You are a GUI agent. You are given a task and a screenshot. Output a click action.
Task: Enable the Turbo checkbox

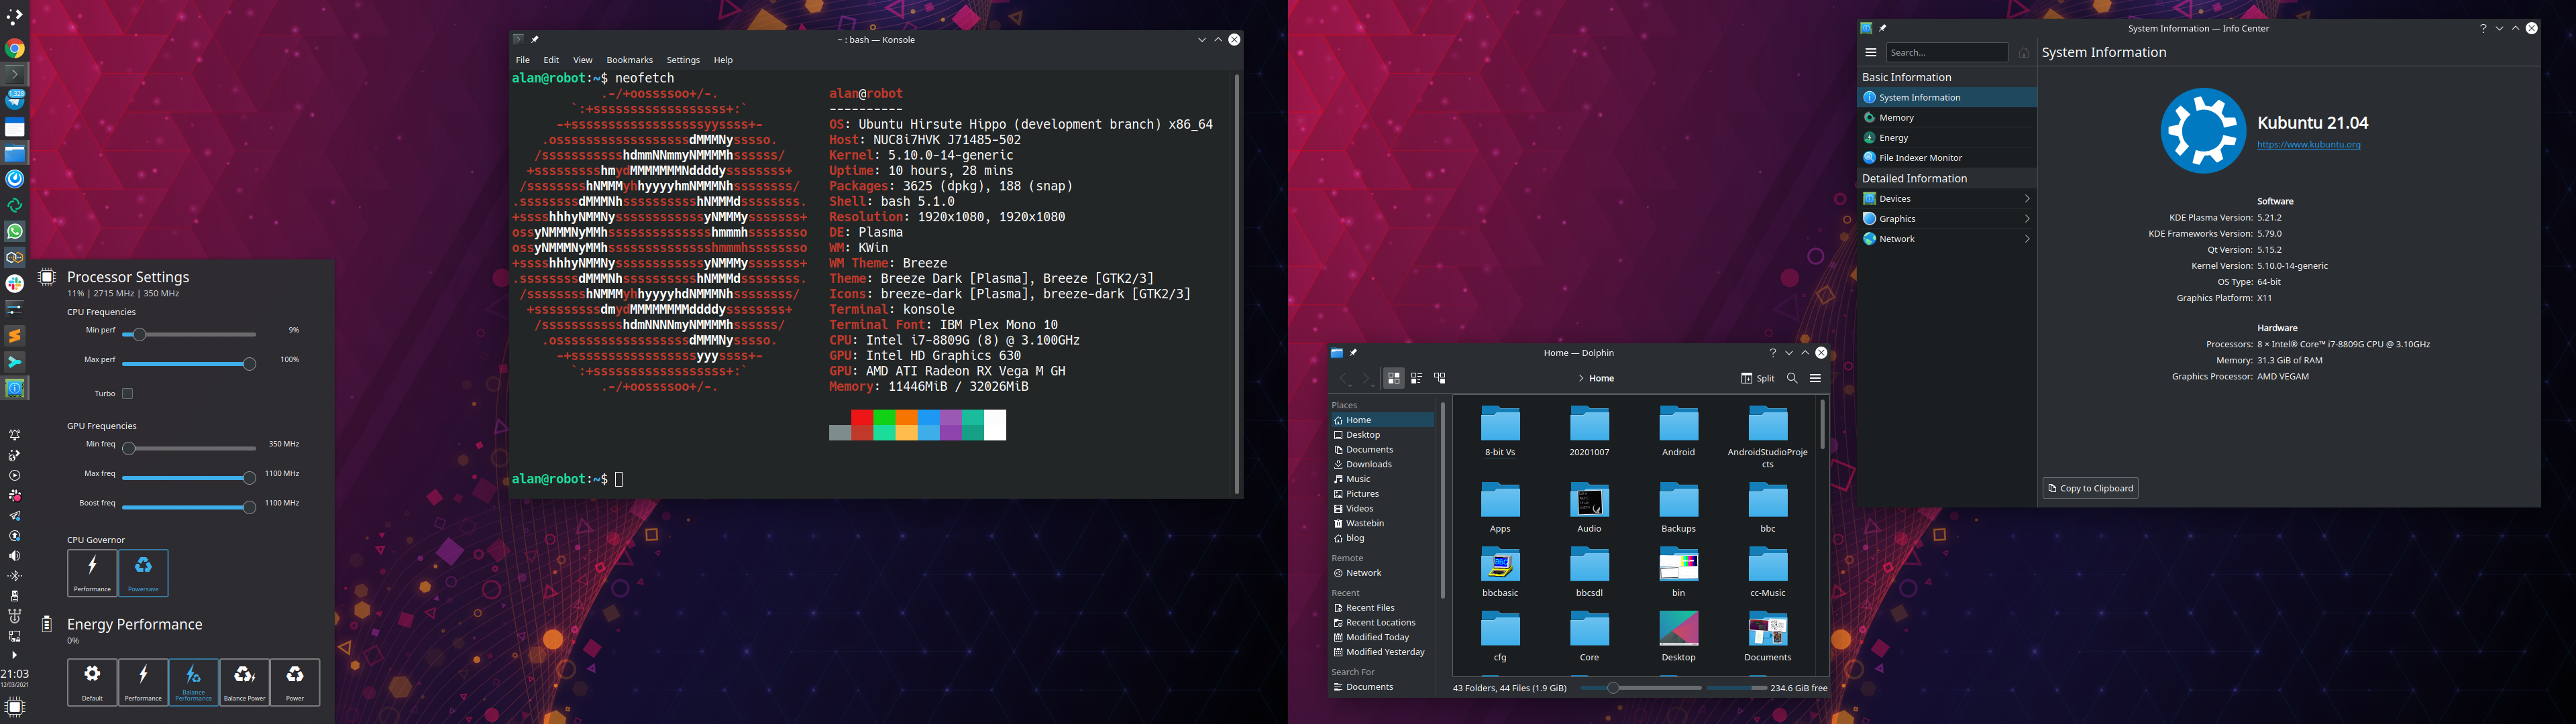click(127, 394)
